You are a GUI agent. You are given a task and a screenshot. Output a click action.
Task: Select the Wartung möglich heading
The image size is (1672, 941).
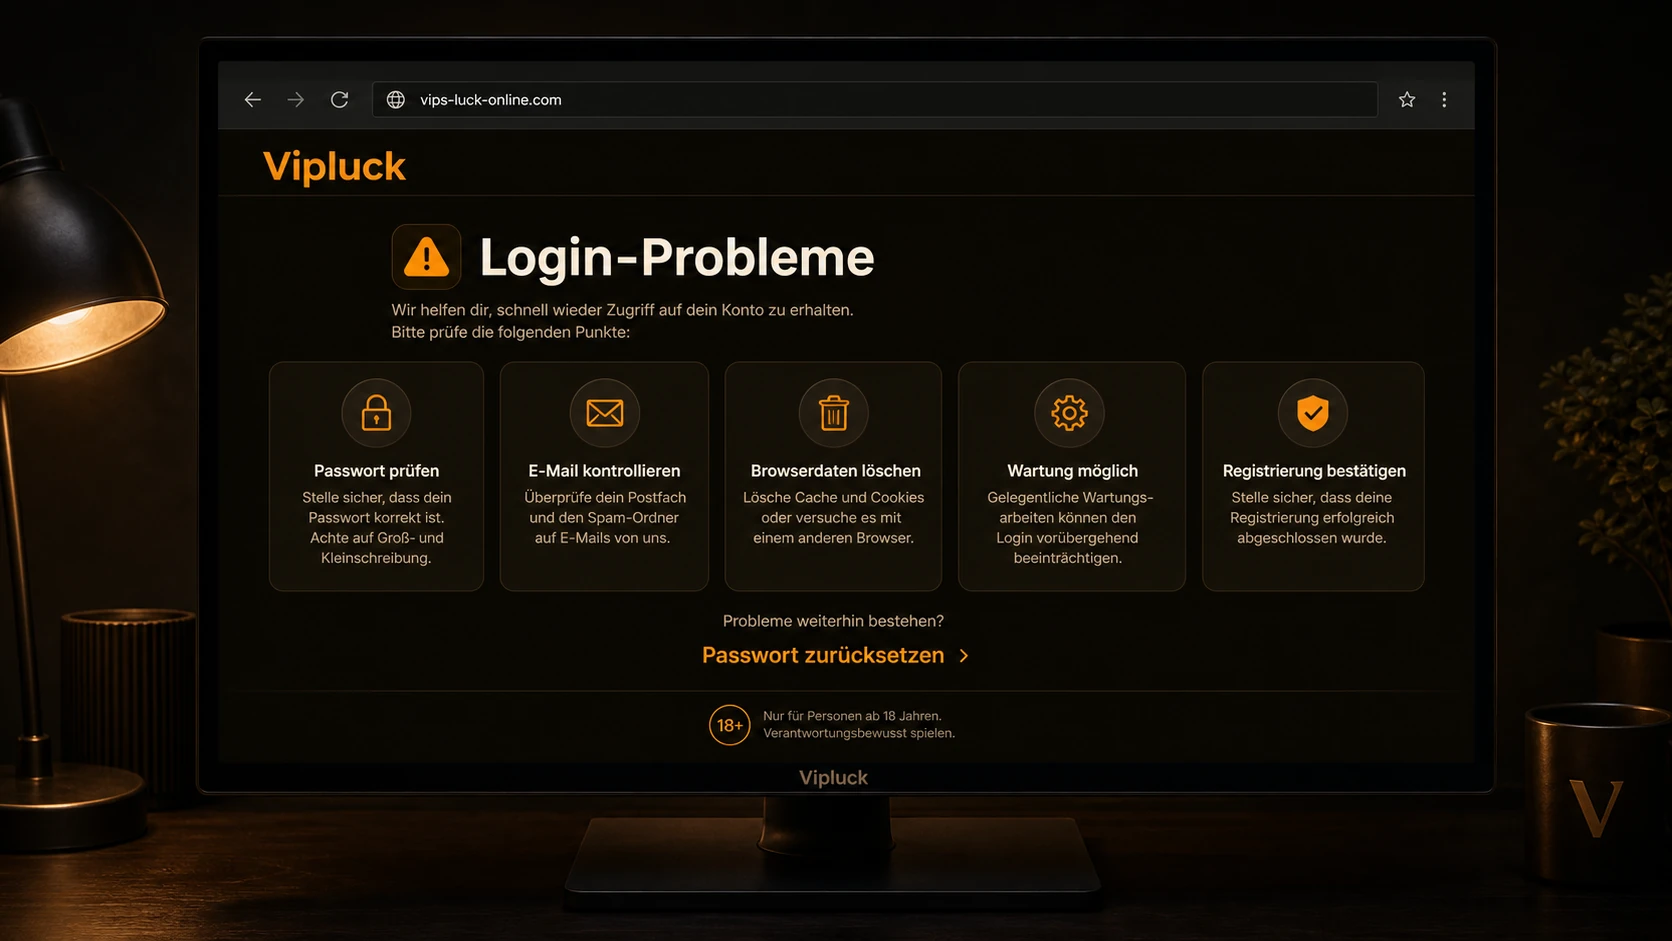tap(1072, 471)
